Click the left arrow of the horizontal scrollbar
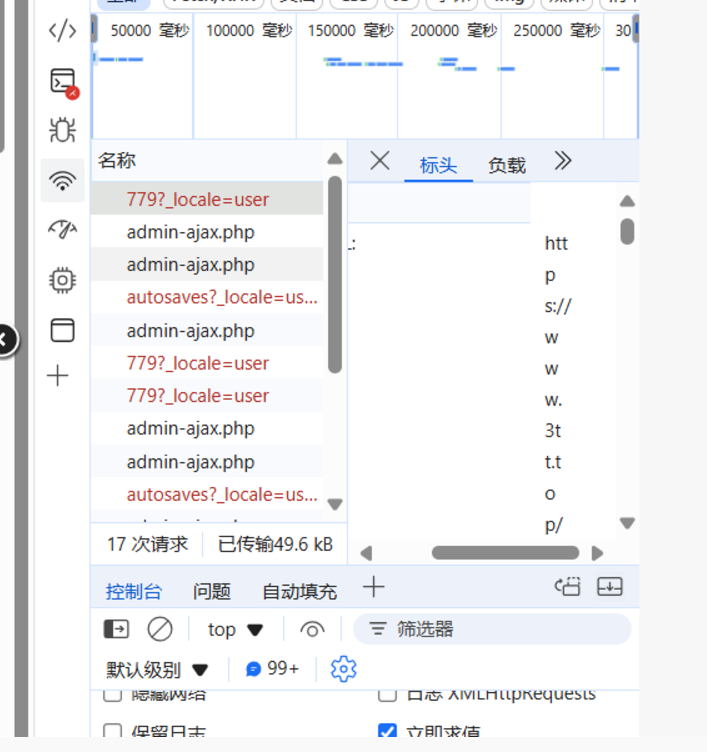Viewport: 707px width, 752px height. click(x=366, y=553)
